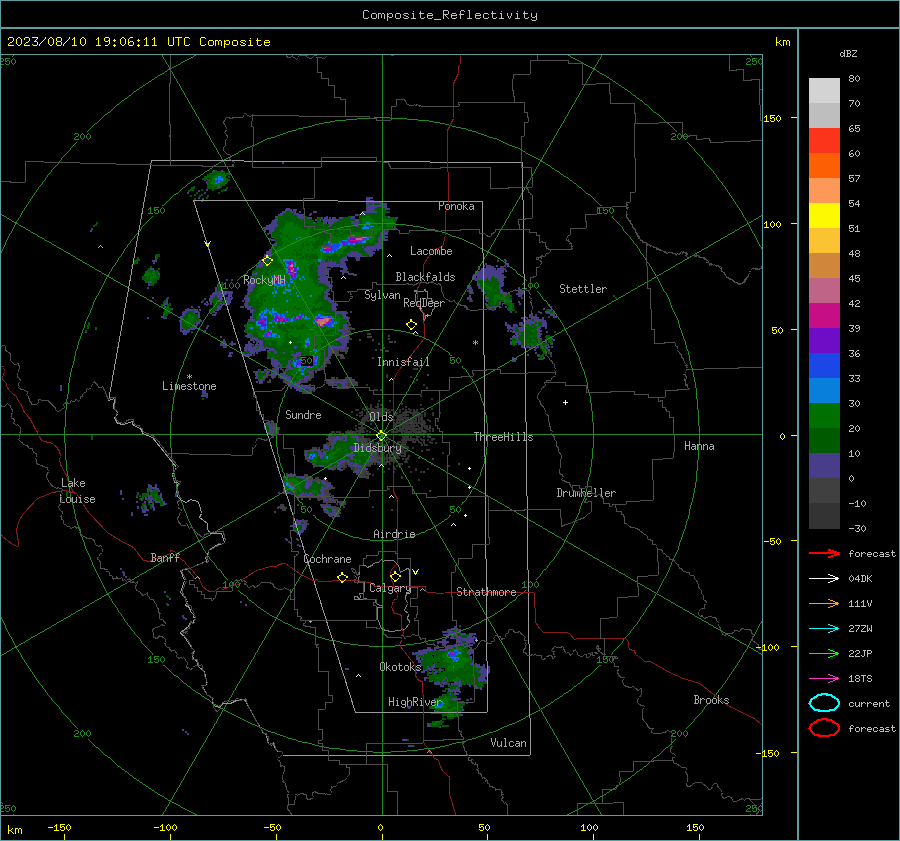Click the Lacombe town label
Image resolution: width=900 pixels, height=841 pixels.
[431, 251]
